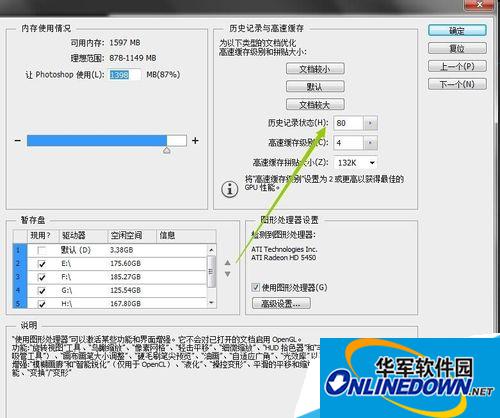Click the GPU info icon
This screenshot has height=418, width=500.
230,190
